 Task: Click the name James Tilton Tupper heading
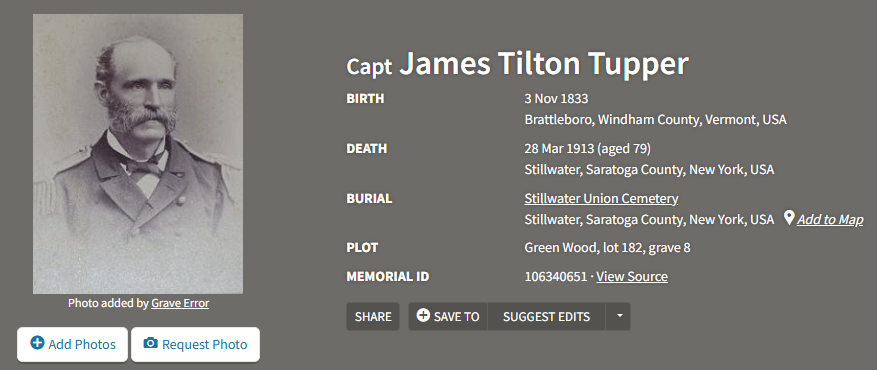point(543,64)
